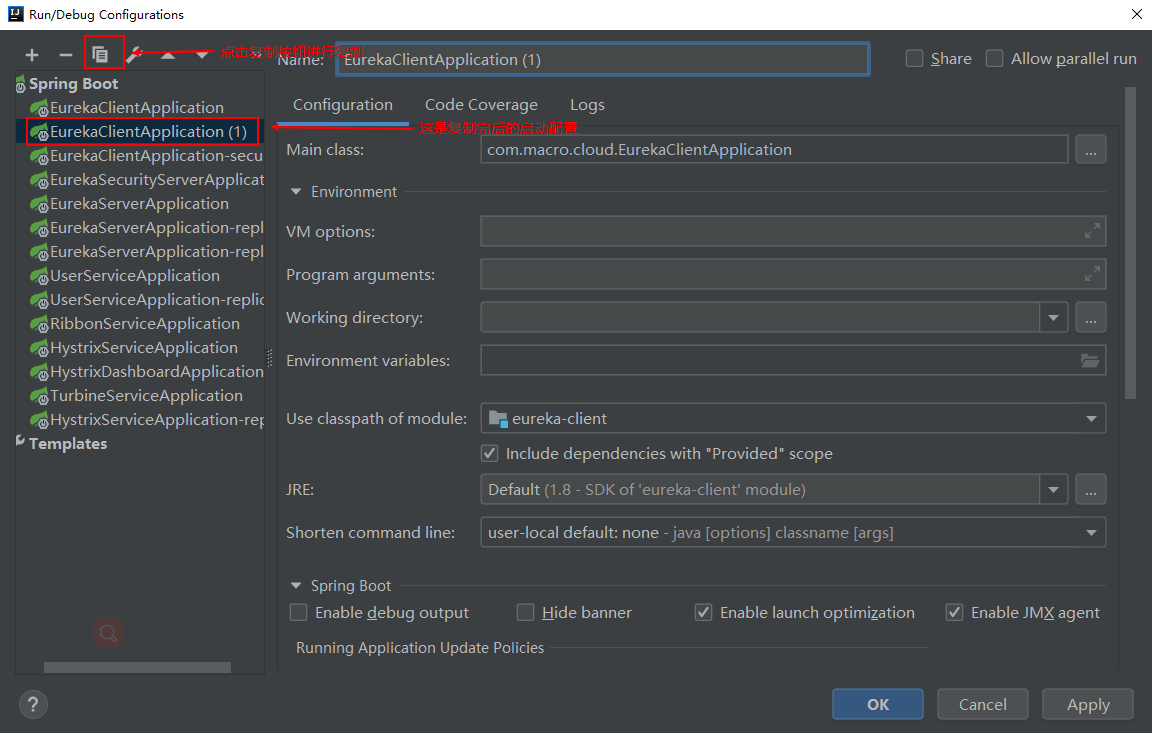This screenshot has height=733, width=1152.
Task: Select EurekaSecurityServerApplication configuration
Action: (156, 180)
